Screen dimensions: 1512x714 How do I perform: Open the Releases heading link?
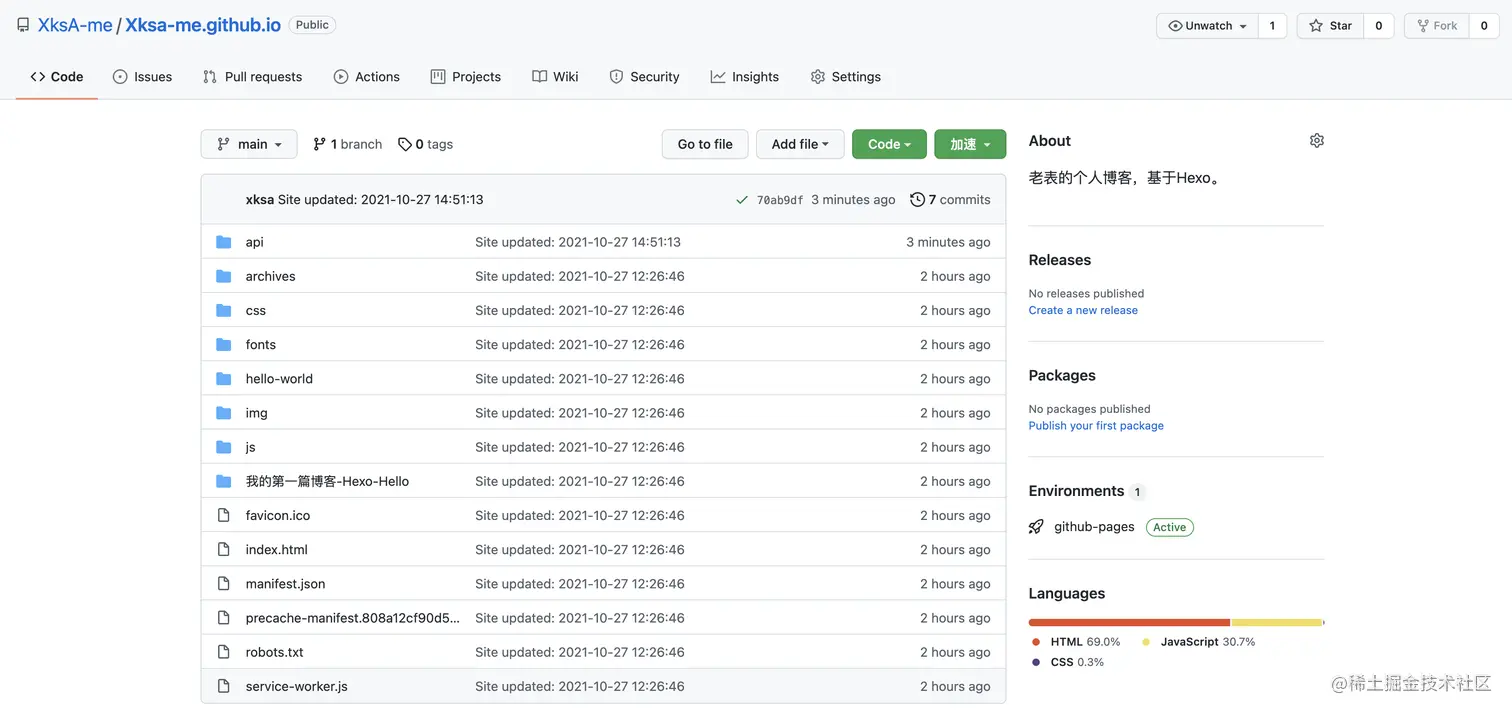tap(1060, 260)
